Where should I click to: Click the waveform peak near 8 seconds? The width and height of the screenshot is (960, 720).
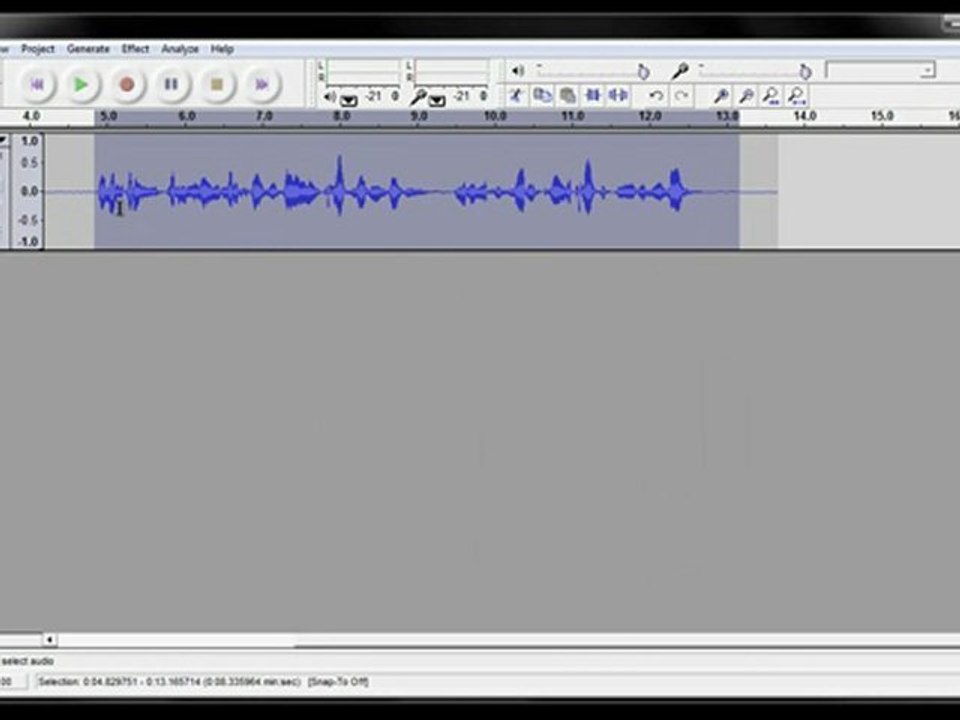(339, 184)
